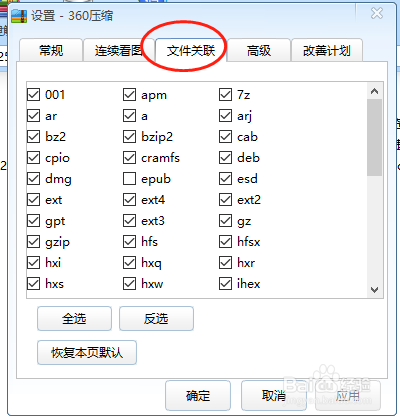The image size is (400, 418).
Task: Uncheck the ar format
Action: tap(34, 116)
